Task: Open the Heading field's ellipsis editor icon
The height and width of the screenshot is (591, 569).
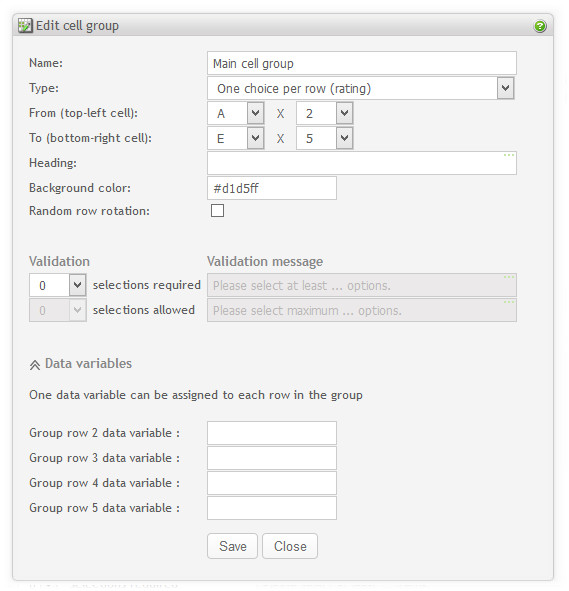Action: 509,155
